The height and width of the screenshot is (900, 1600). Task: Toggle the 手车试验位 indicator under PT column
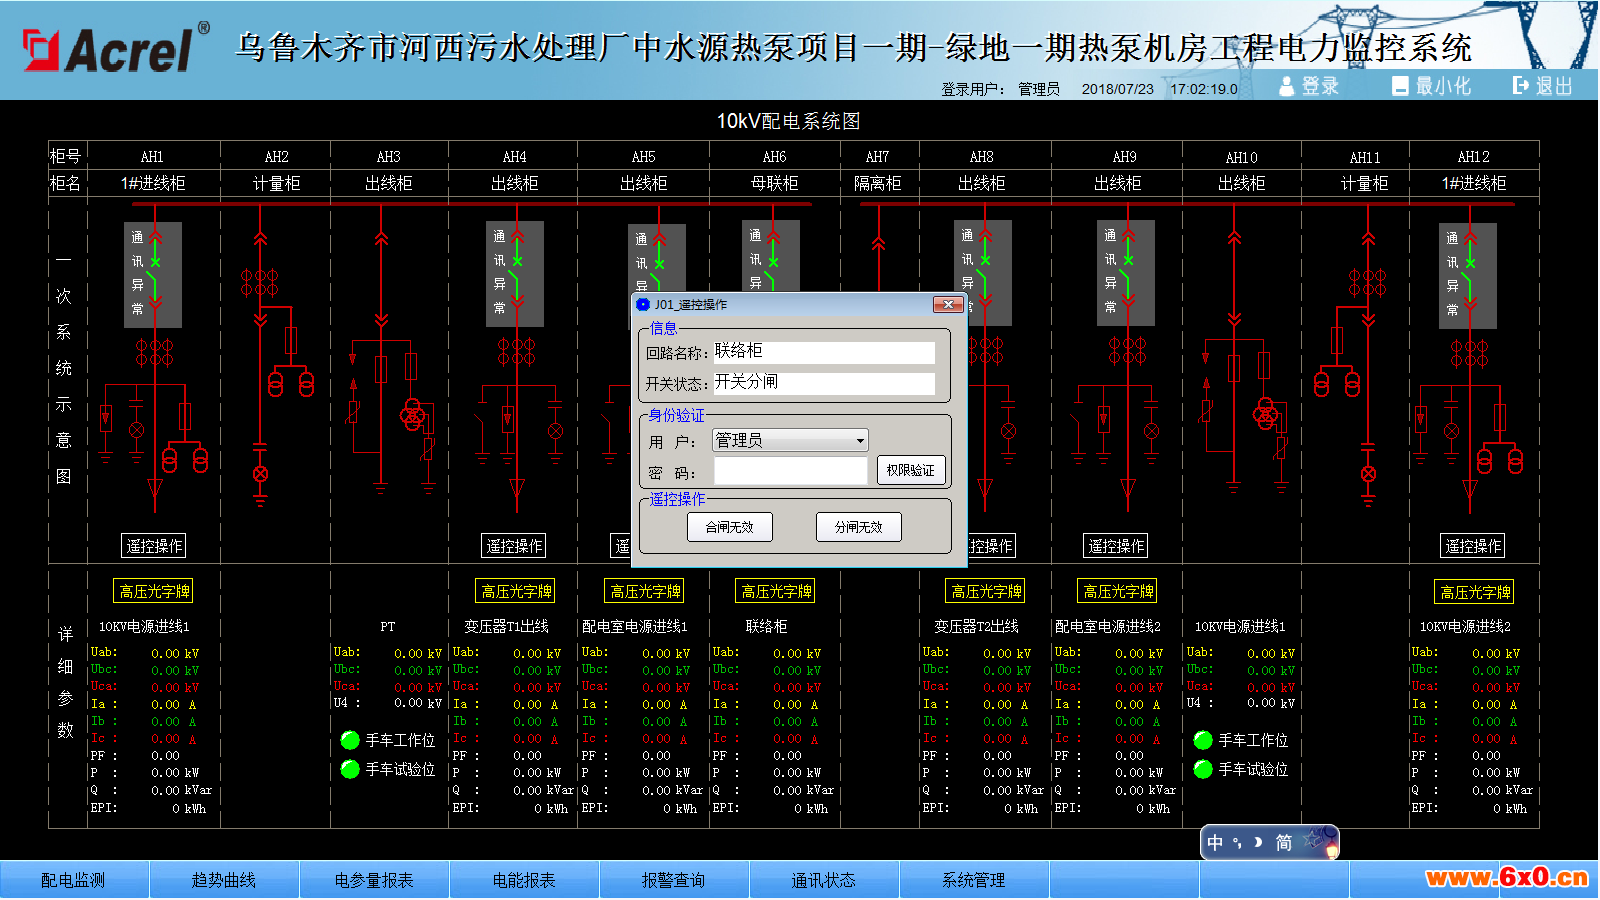tap(350, 769)
